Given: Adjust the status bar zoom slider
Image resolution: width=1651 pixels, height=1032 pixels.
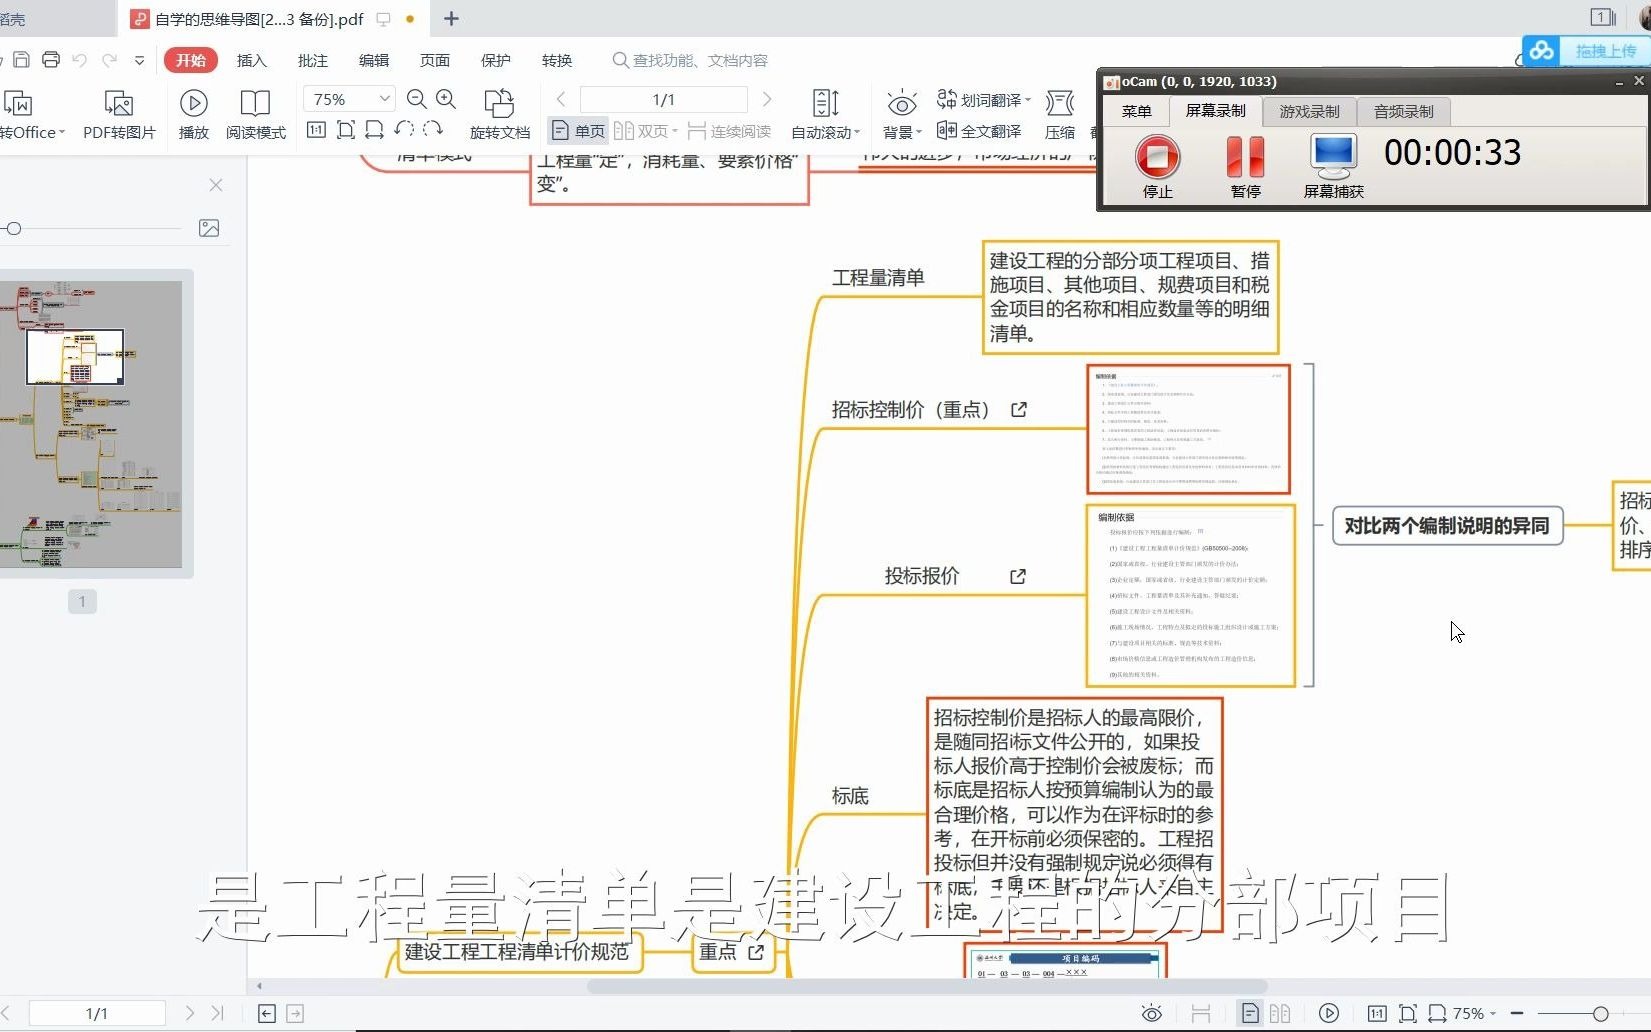Looking at the screenshot, I should pyautogui.click(x=1600, y=1014).
